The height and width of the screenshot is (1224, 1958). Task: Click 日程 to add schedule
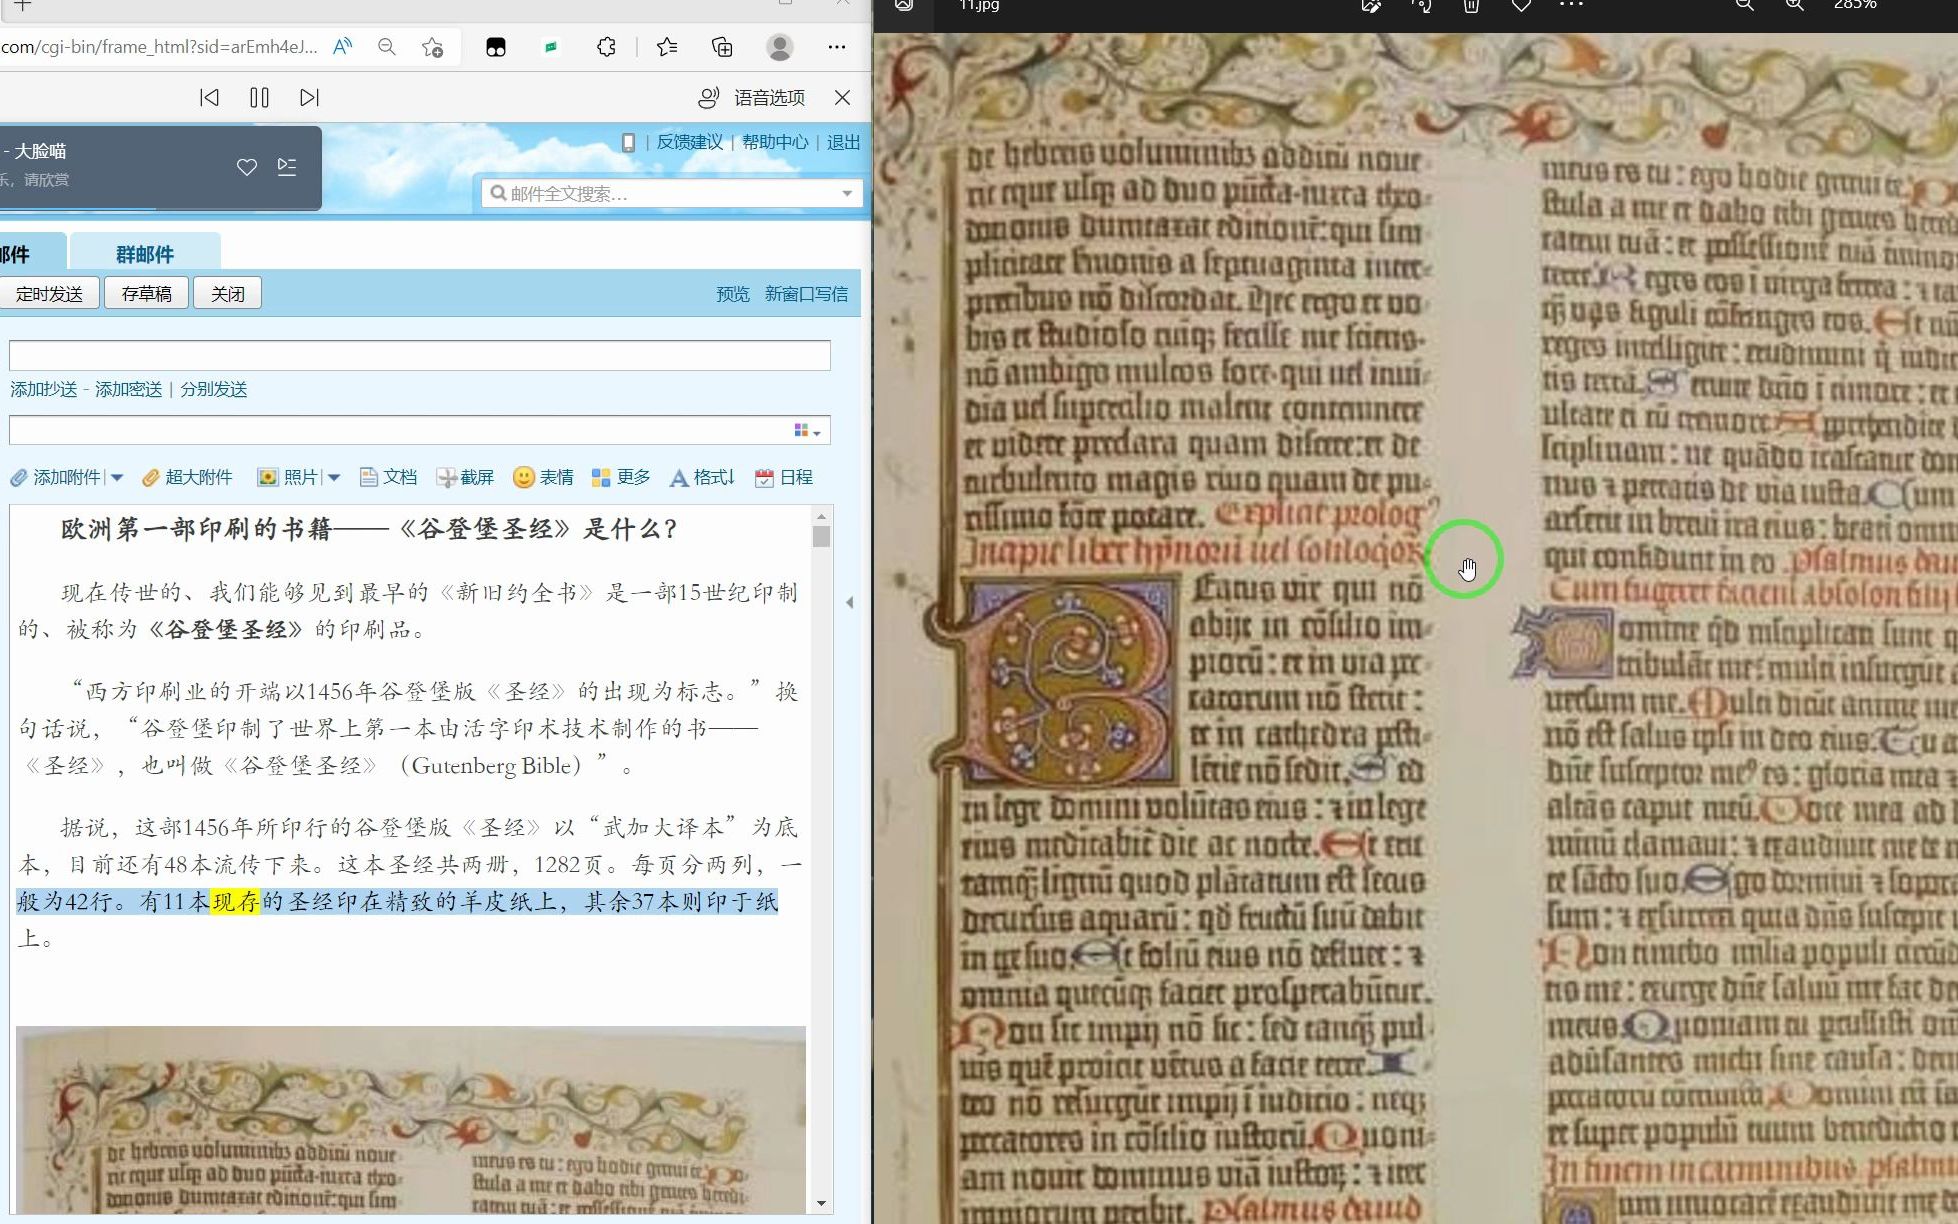[x=784, y=477]
